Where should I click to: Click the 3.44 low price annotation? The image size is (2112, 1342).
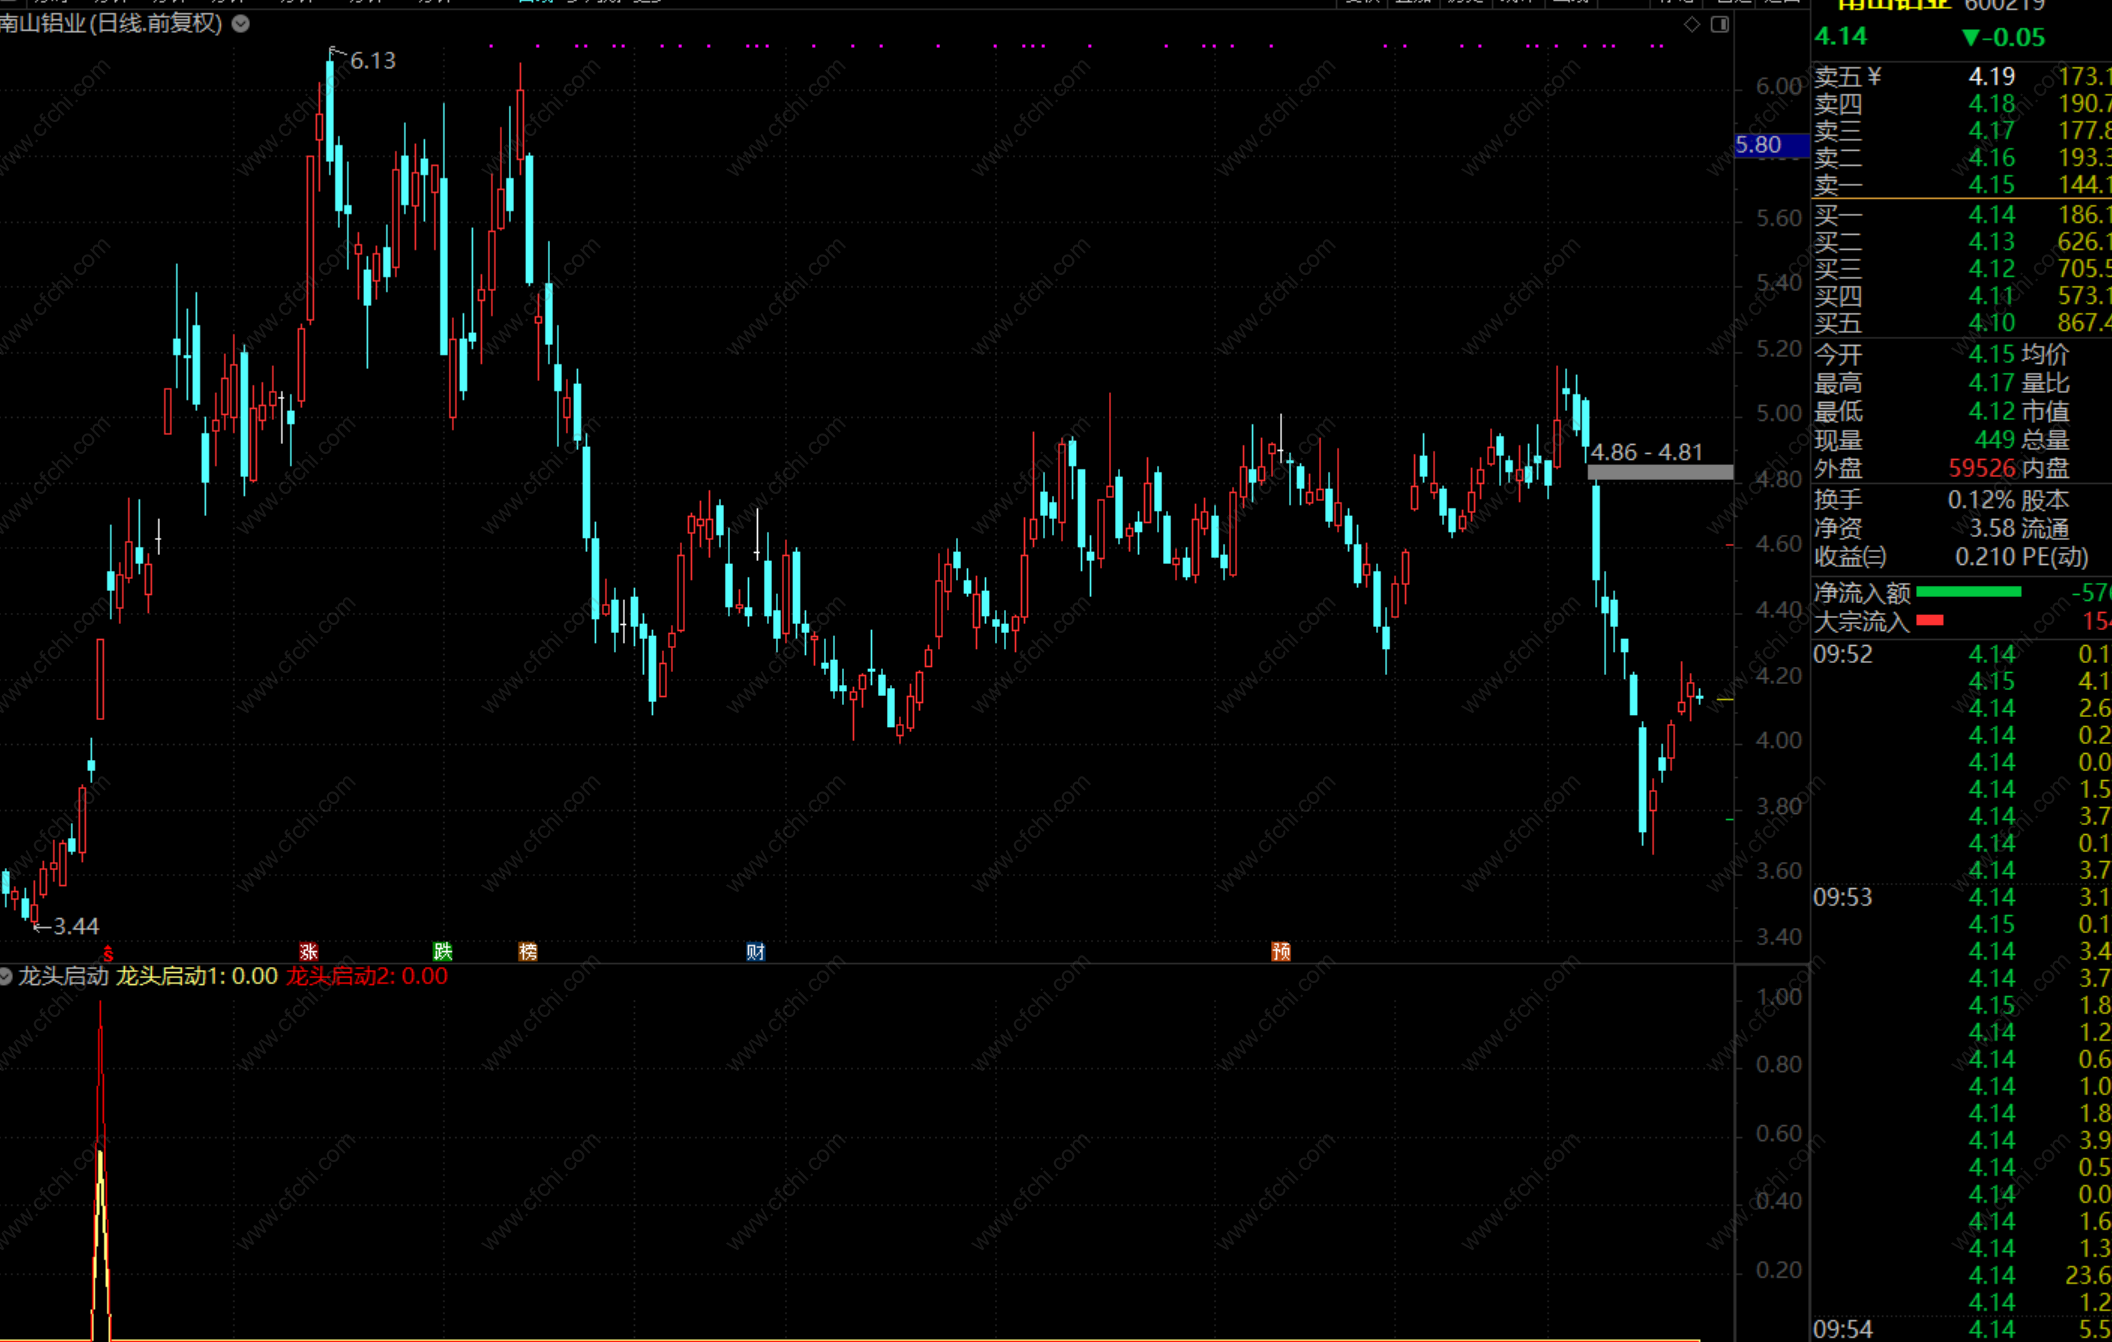[x=74, y=926]
